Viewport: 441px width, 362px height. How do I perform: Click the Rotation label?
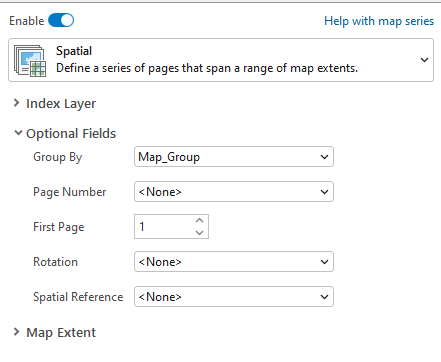[x=55, y=262]
